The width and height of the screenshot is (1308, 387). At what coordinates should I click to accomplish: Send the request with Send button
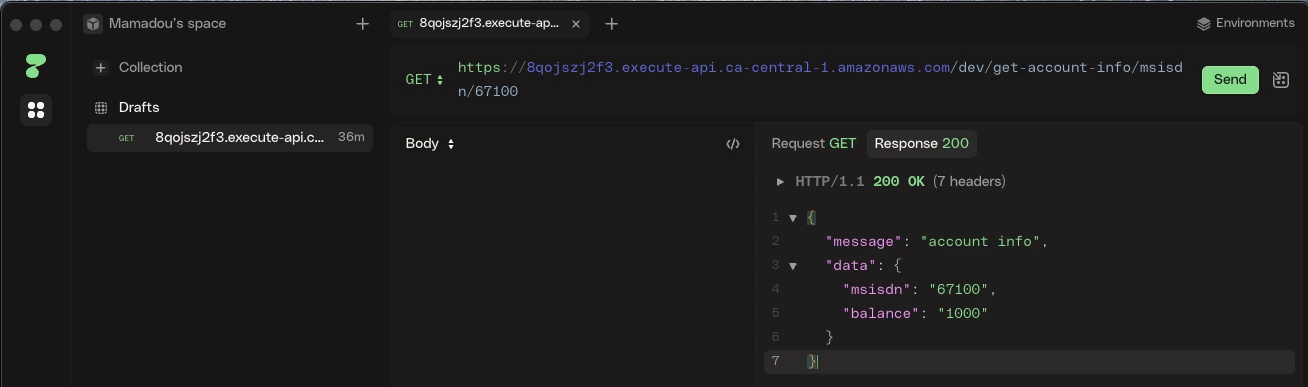[x=1230, y=80]
